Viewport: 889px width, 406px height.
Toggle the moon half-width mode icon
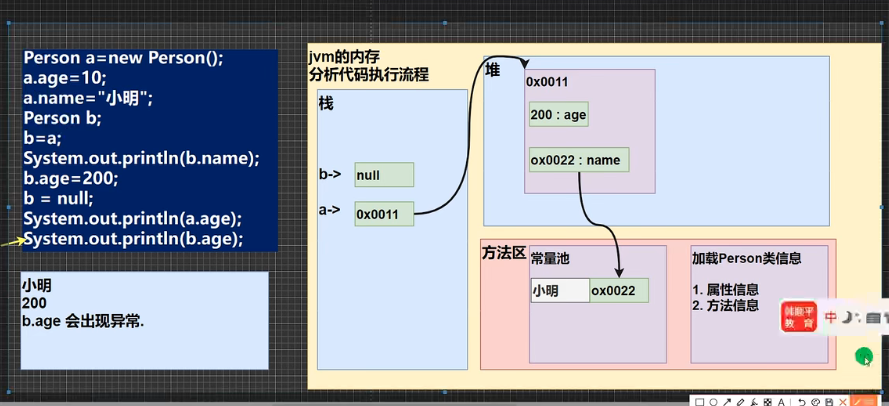click(848, 318)
